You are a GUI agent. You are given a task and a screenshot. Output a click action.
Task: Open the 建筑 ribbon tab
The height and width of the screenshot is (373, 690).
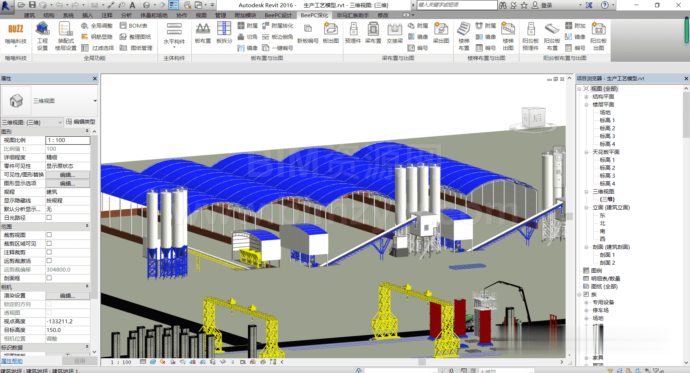pos(29,15)
